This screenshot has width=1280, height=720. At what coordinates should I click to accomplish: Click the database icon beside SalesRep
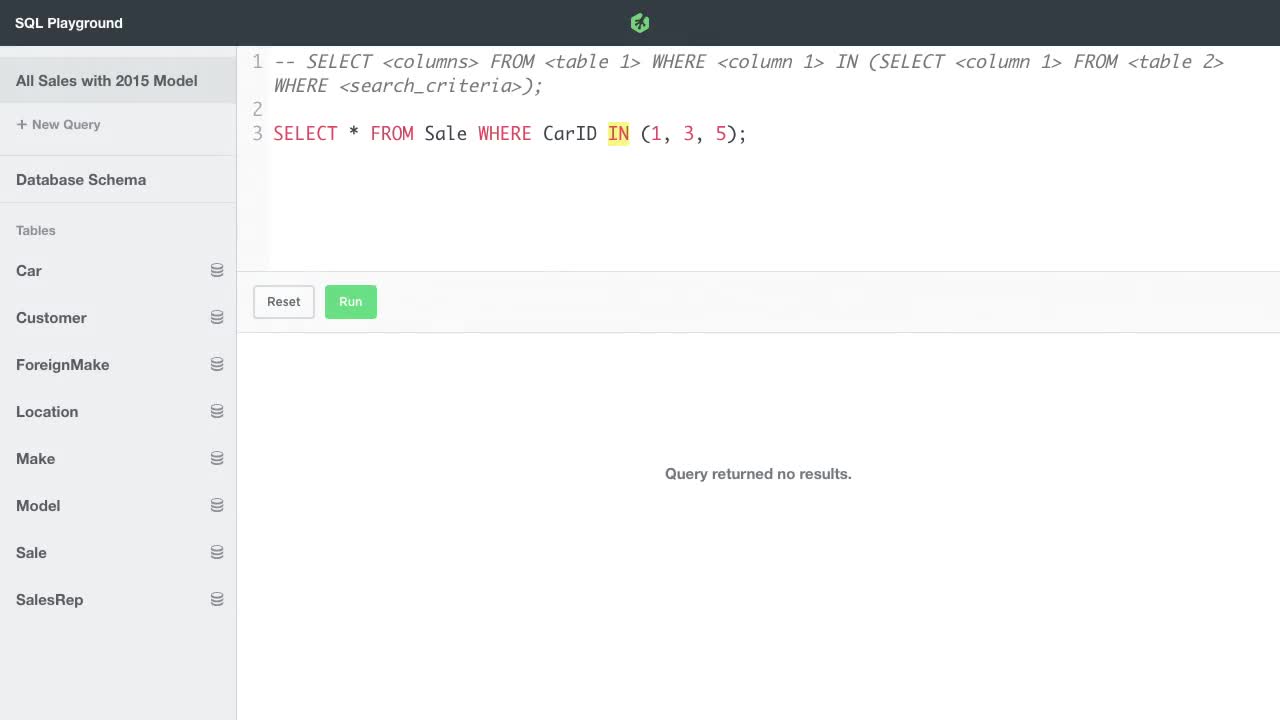click(217, 599)
